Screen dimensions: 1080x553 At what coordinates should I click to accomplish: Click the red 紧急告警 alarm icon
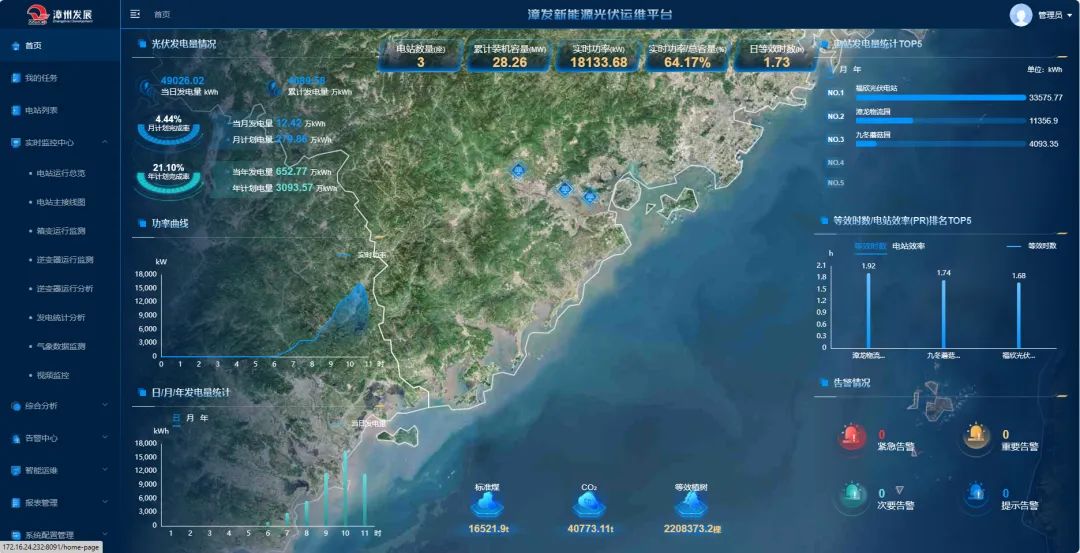tap(852, 436)
